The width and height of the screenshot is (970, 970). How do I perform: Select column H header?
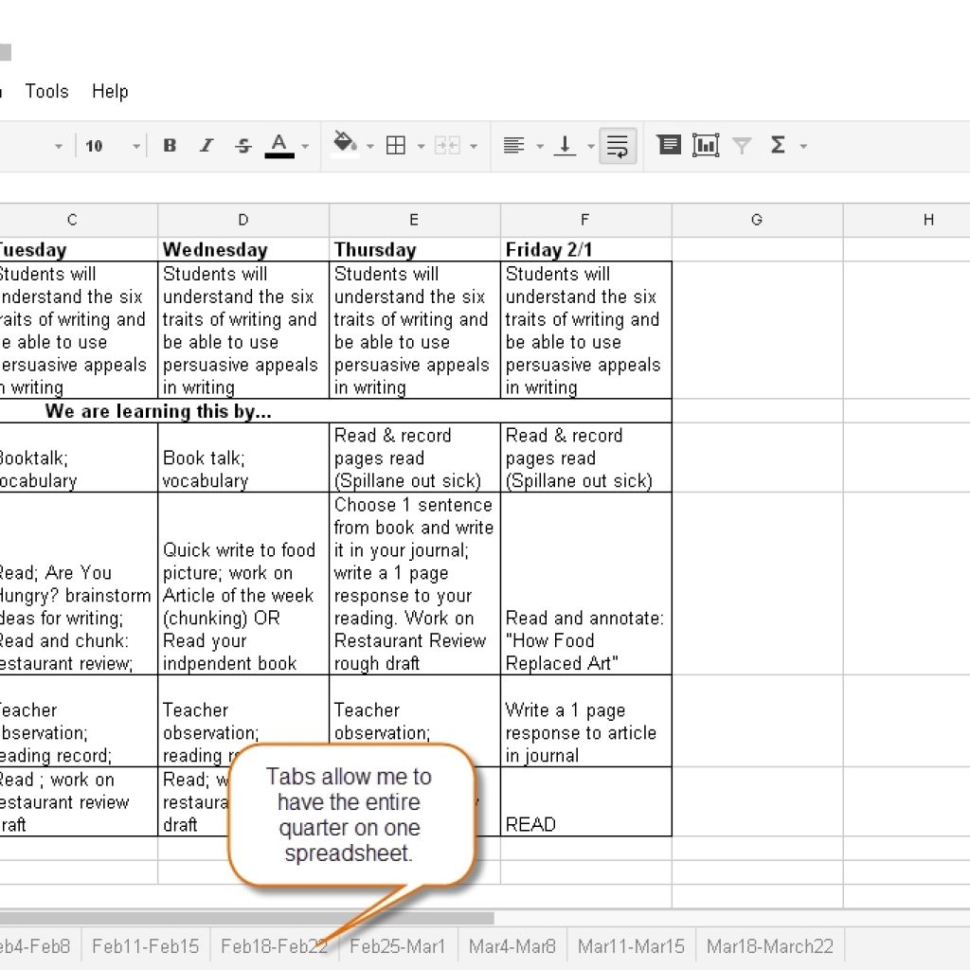coord(907,220)
